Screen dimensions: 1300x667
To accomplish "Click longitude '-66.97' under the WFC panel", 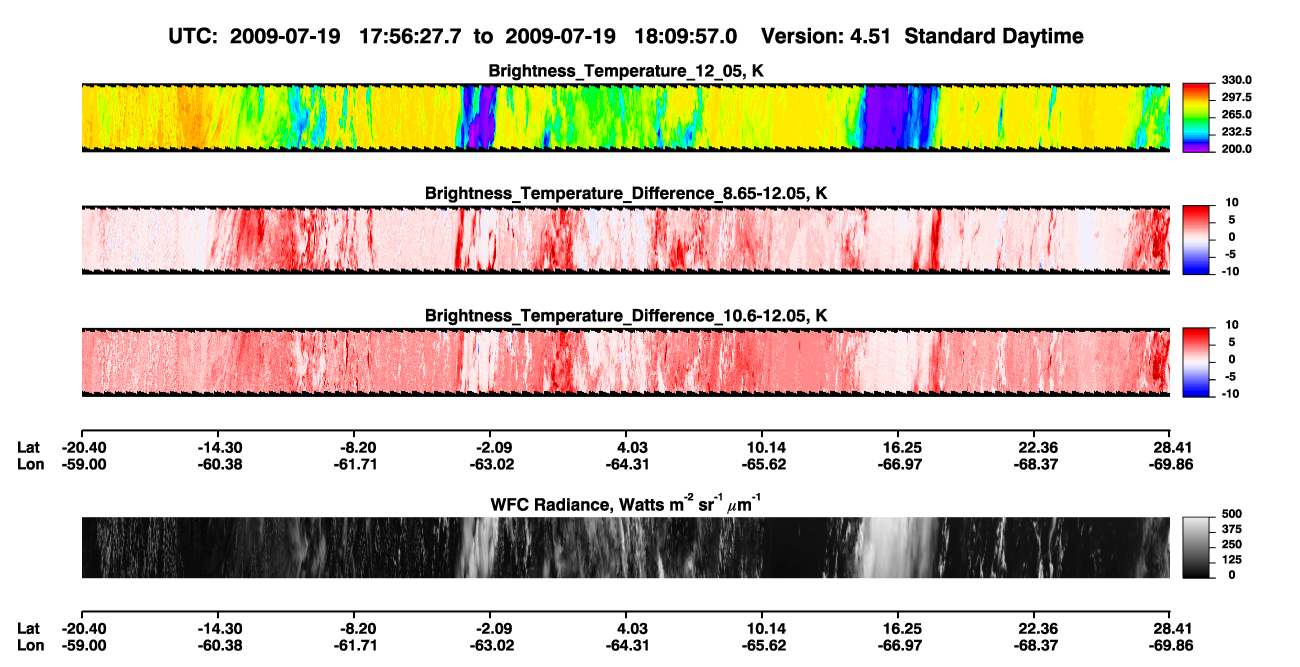I will (899, 646).
